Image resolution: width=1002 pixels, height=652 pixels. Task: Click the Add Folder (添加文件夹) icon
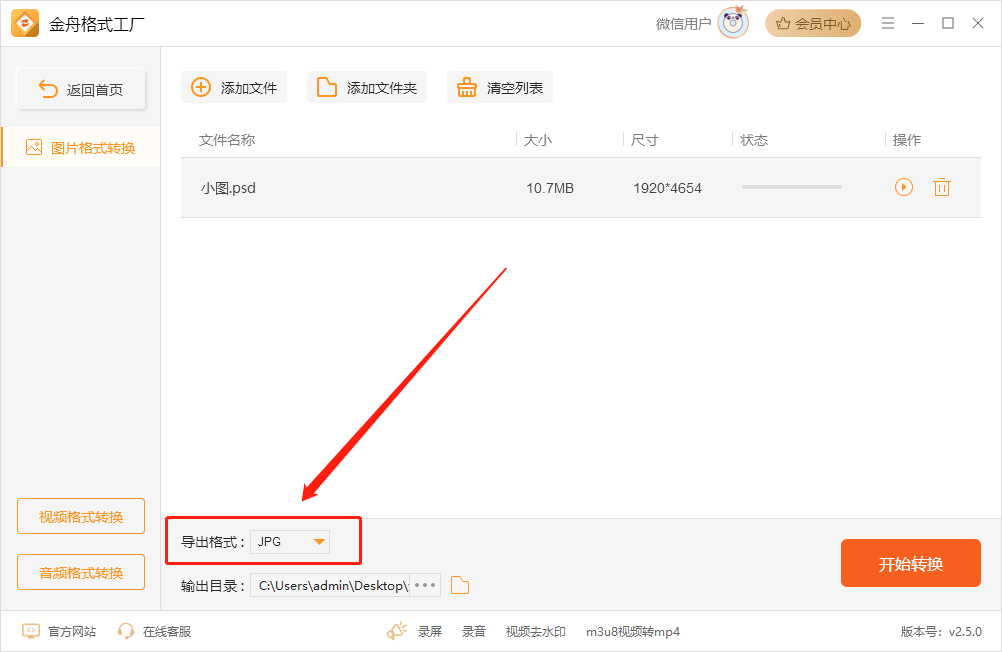(326, 87)
